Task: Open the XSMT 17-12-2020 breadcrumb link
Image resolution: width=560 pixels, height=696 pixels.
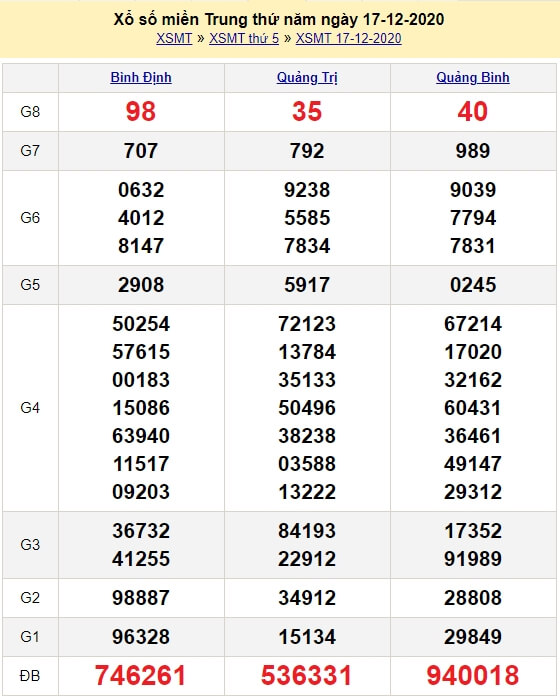Action: (x=348, y=39)
